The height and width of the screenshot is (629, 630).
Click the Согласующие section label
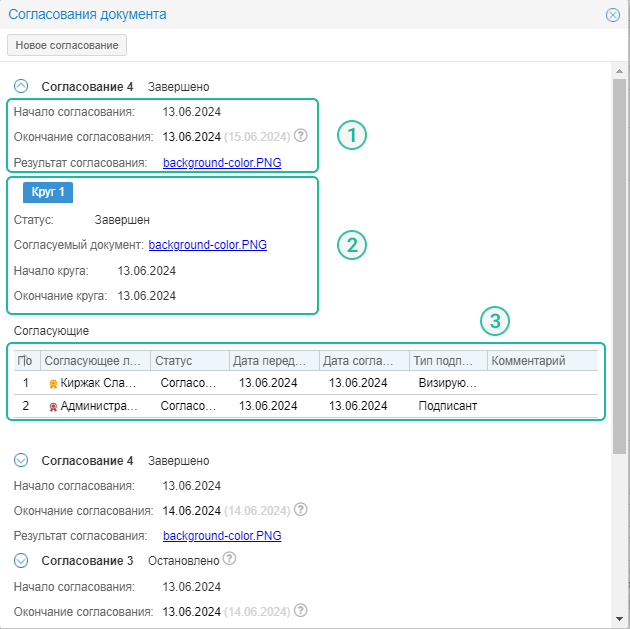coord(51,331)
